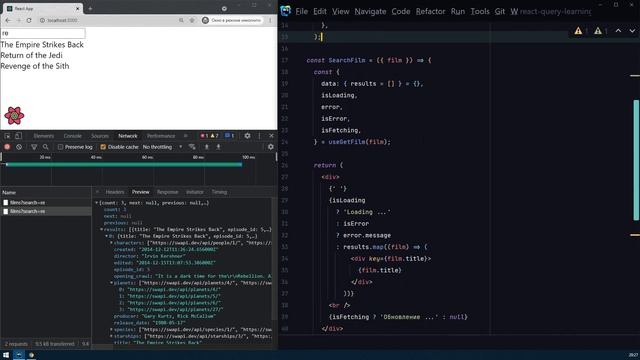Screen dimensions: 640x360
Task: Toggle the device toolbar icon in DevTools
Action: coord(18,136)
